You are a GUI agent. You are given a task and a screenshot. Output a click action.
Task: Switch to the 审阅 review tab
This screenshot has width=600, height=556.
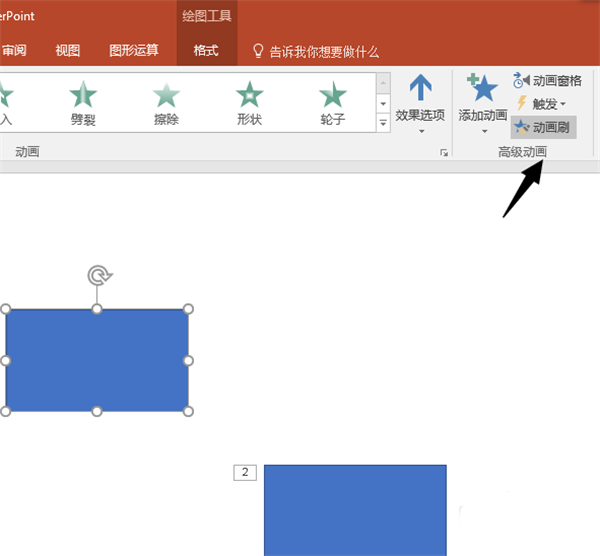(14, 51)
